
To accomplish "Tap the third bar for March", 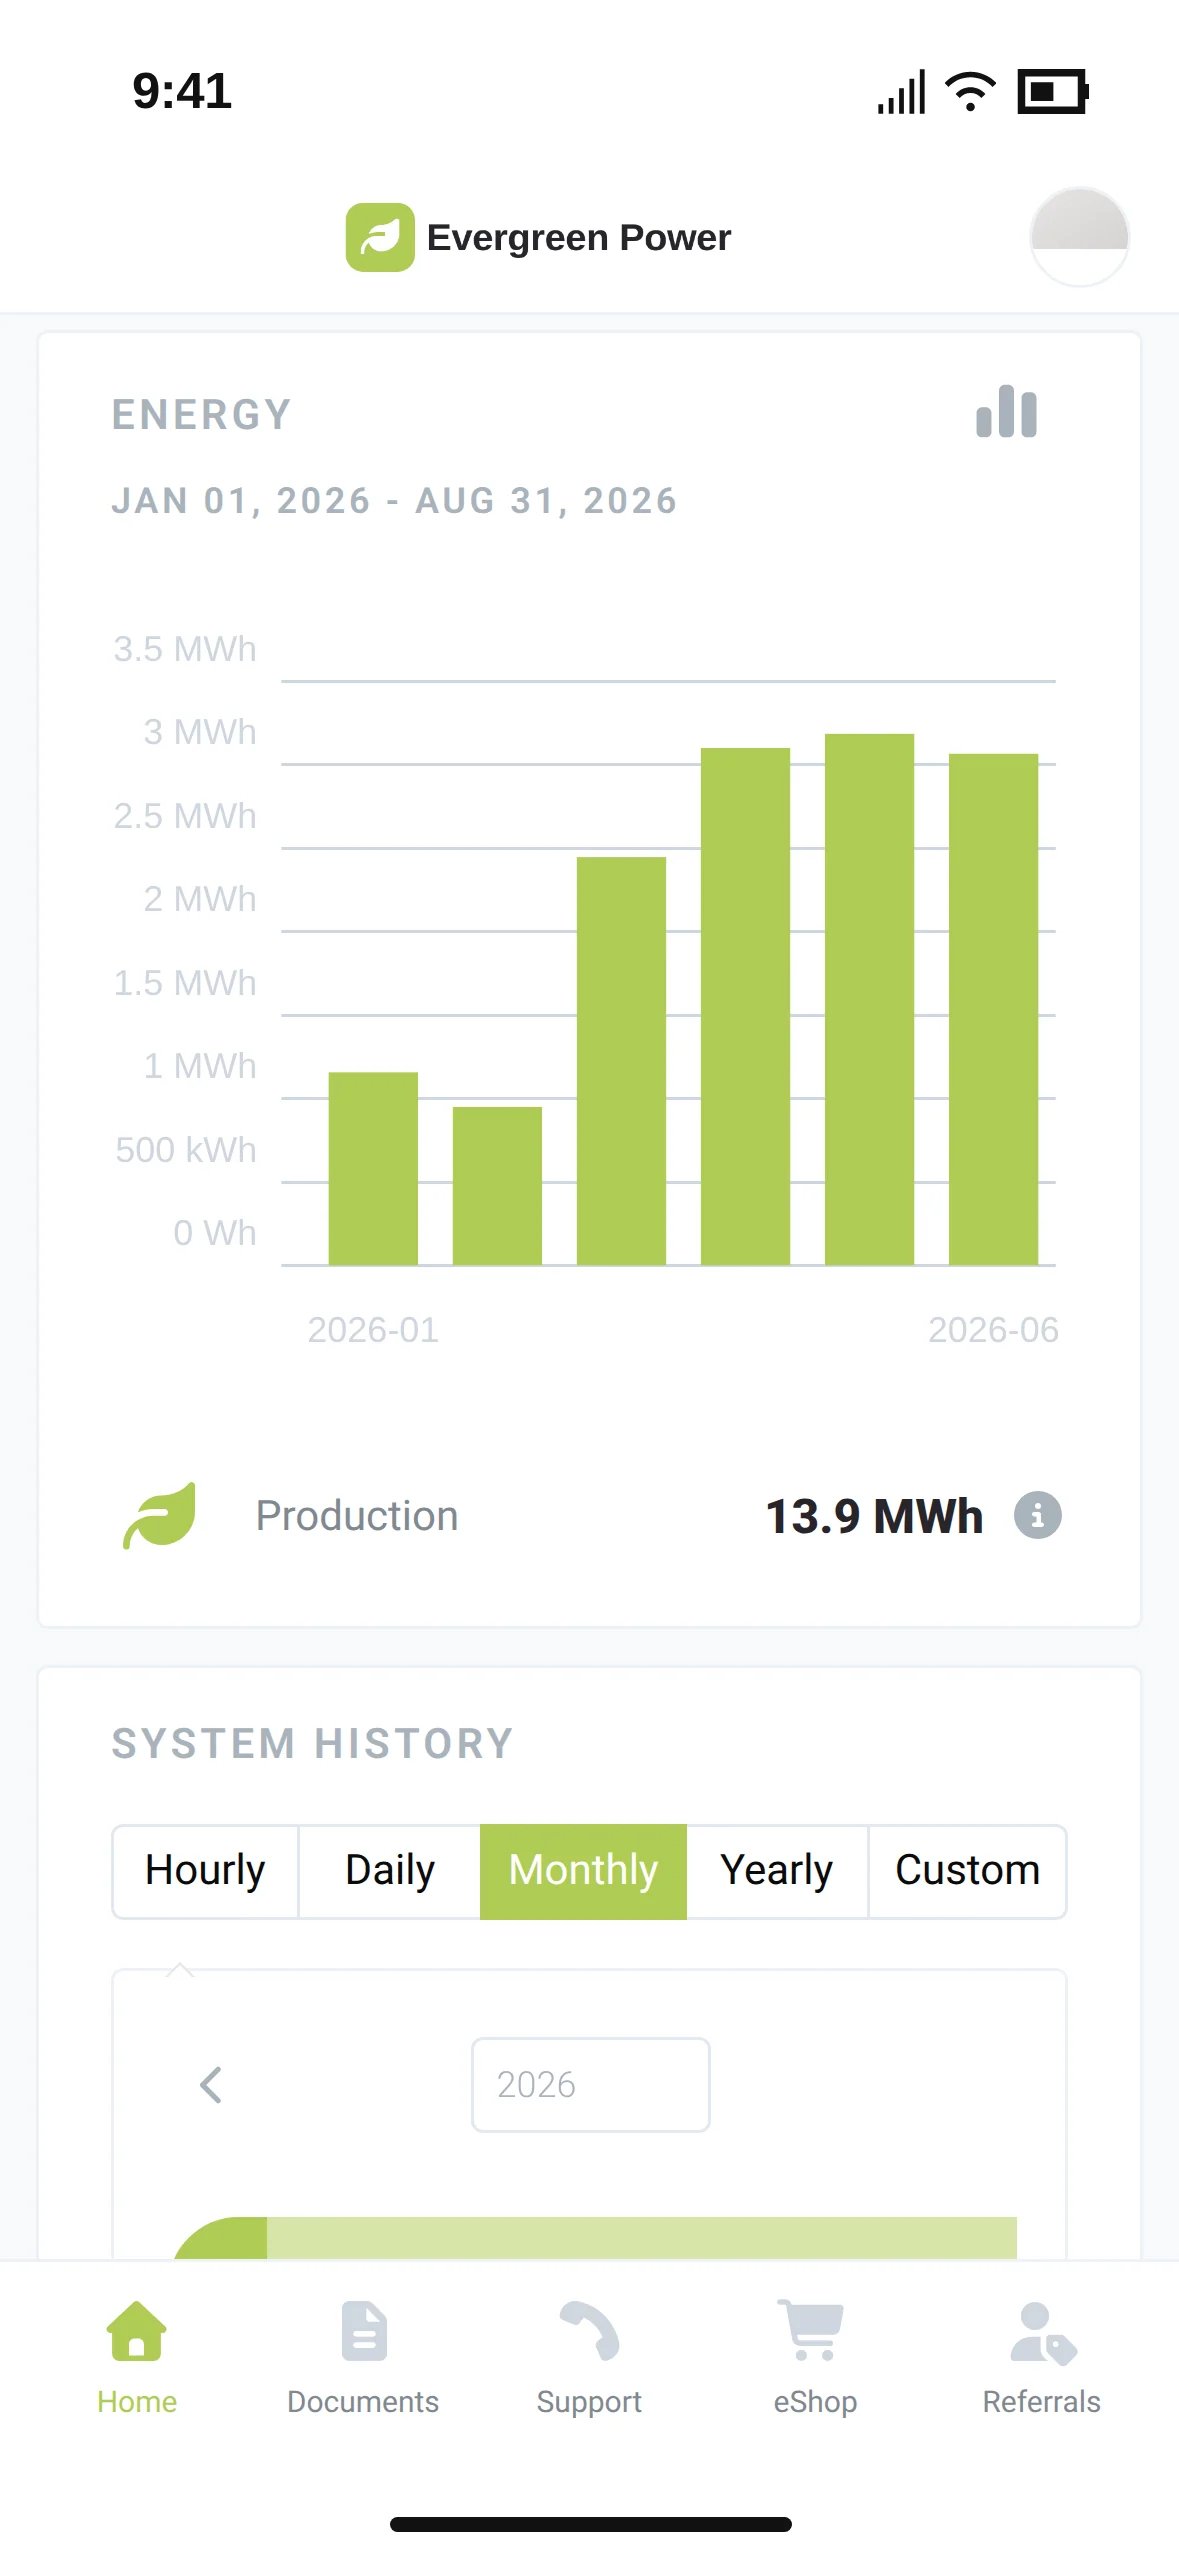I will coord(621,1061).
